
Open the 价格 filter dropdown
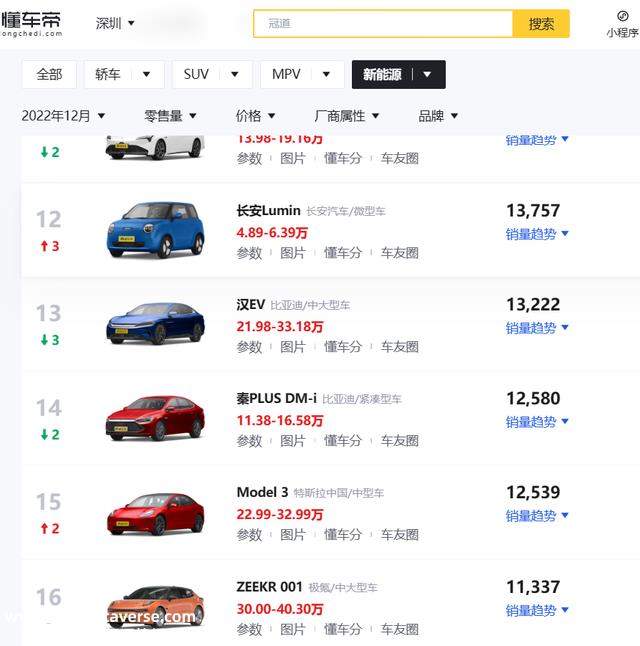coord(255,116)
